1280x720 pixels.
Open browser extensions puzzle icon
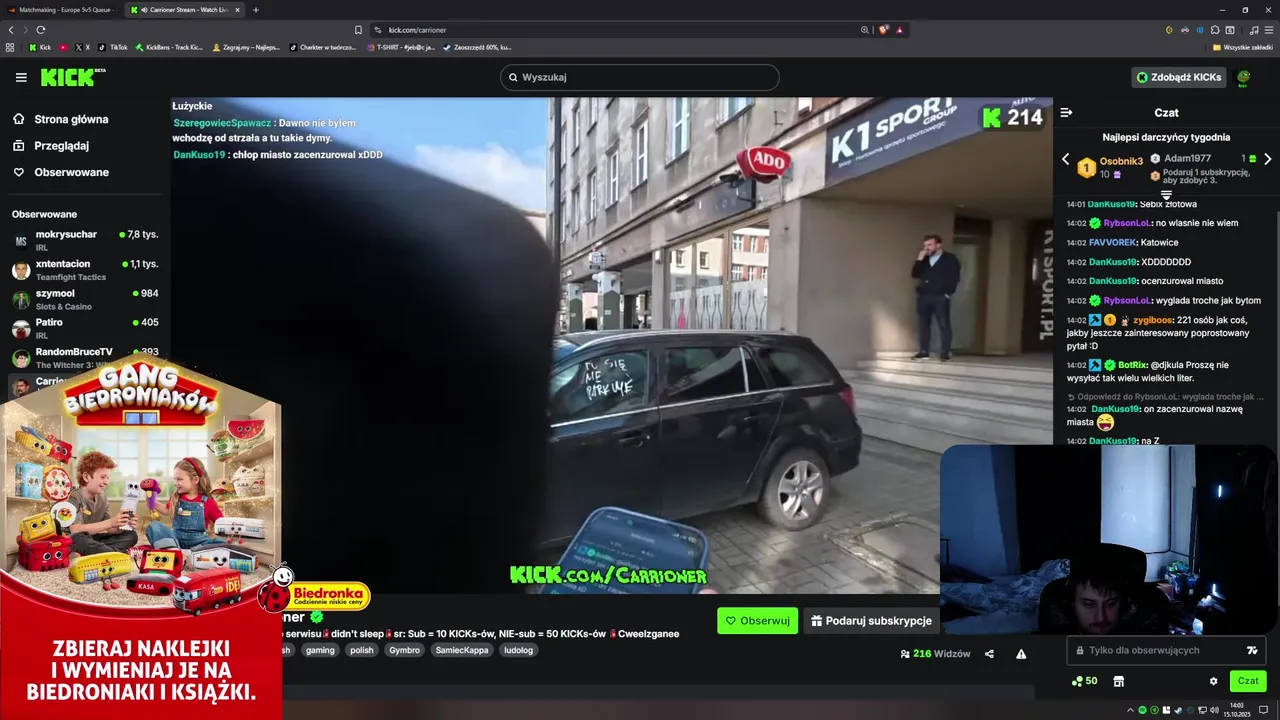1214,30
